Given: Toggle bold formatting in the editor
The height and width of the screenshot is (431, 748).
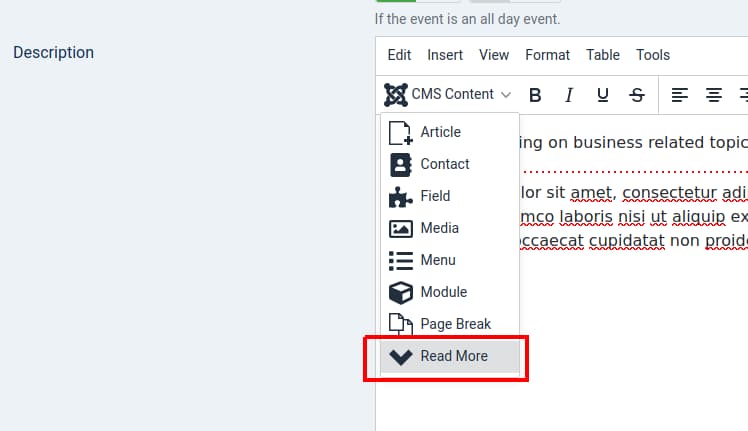Looking at the screenshot, I should (535, 95).
